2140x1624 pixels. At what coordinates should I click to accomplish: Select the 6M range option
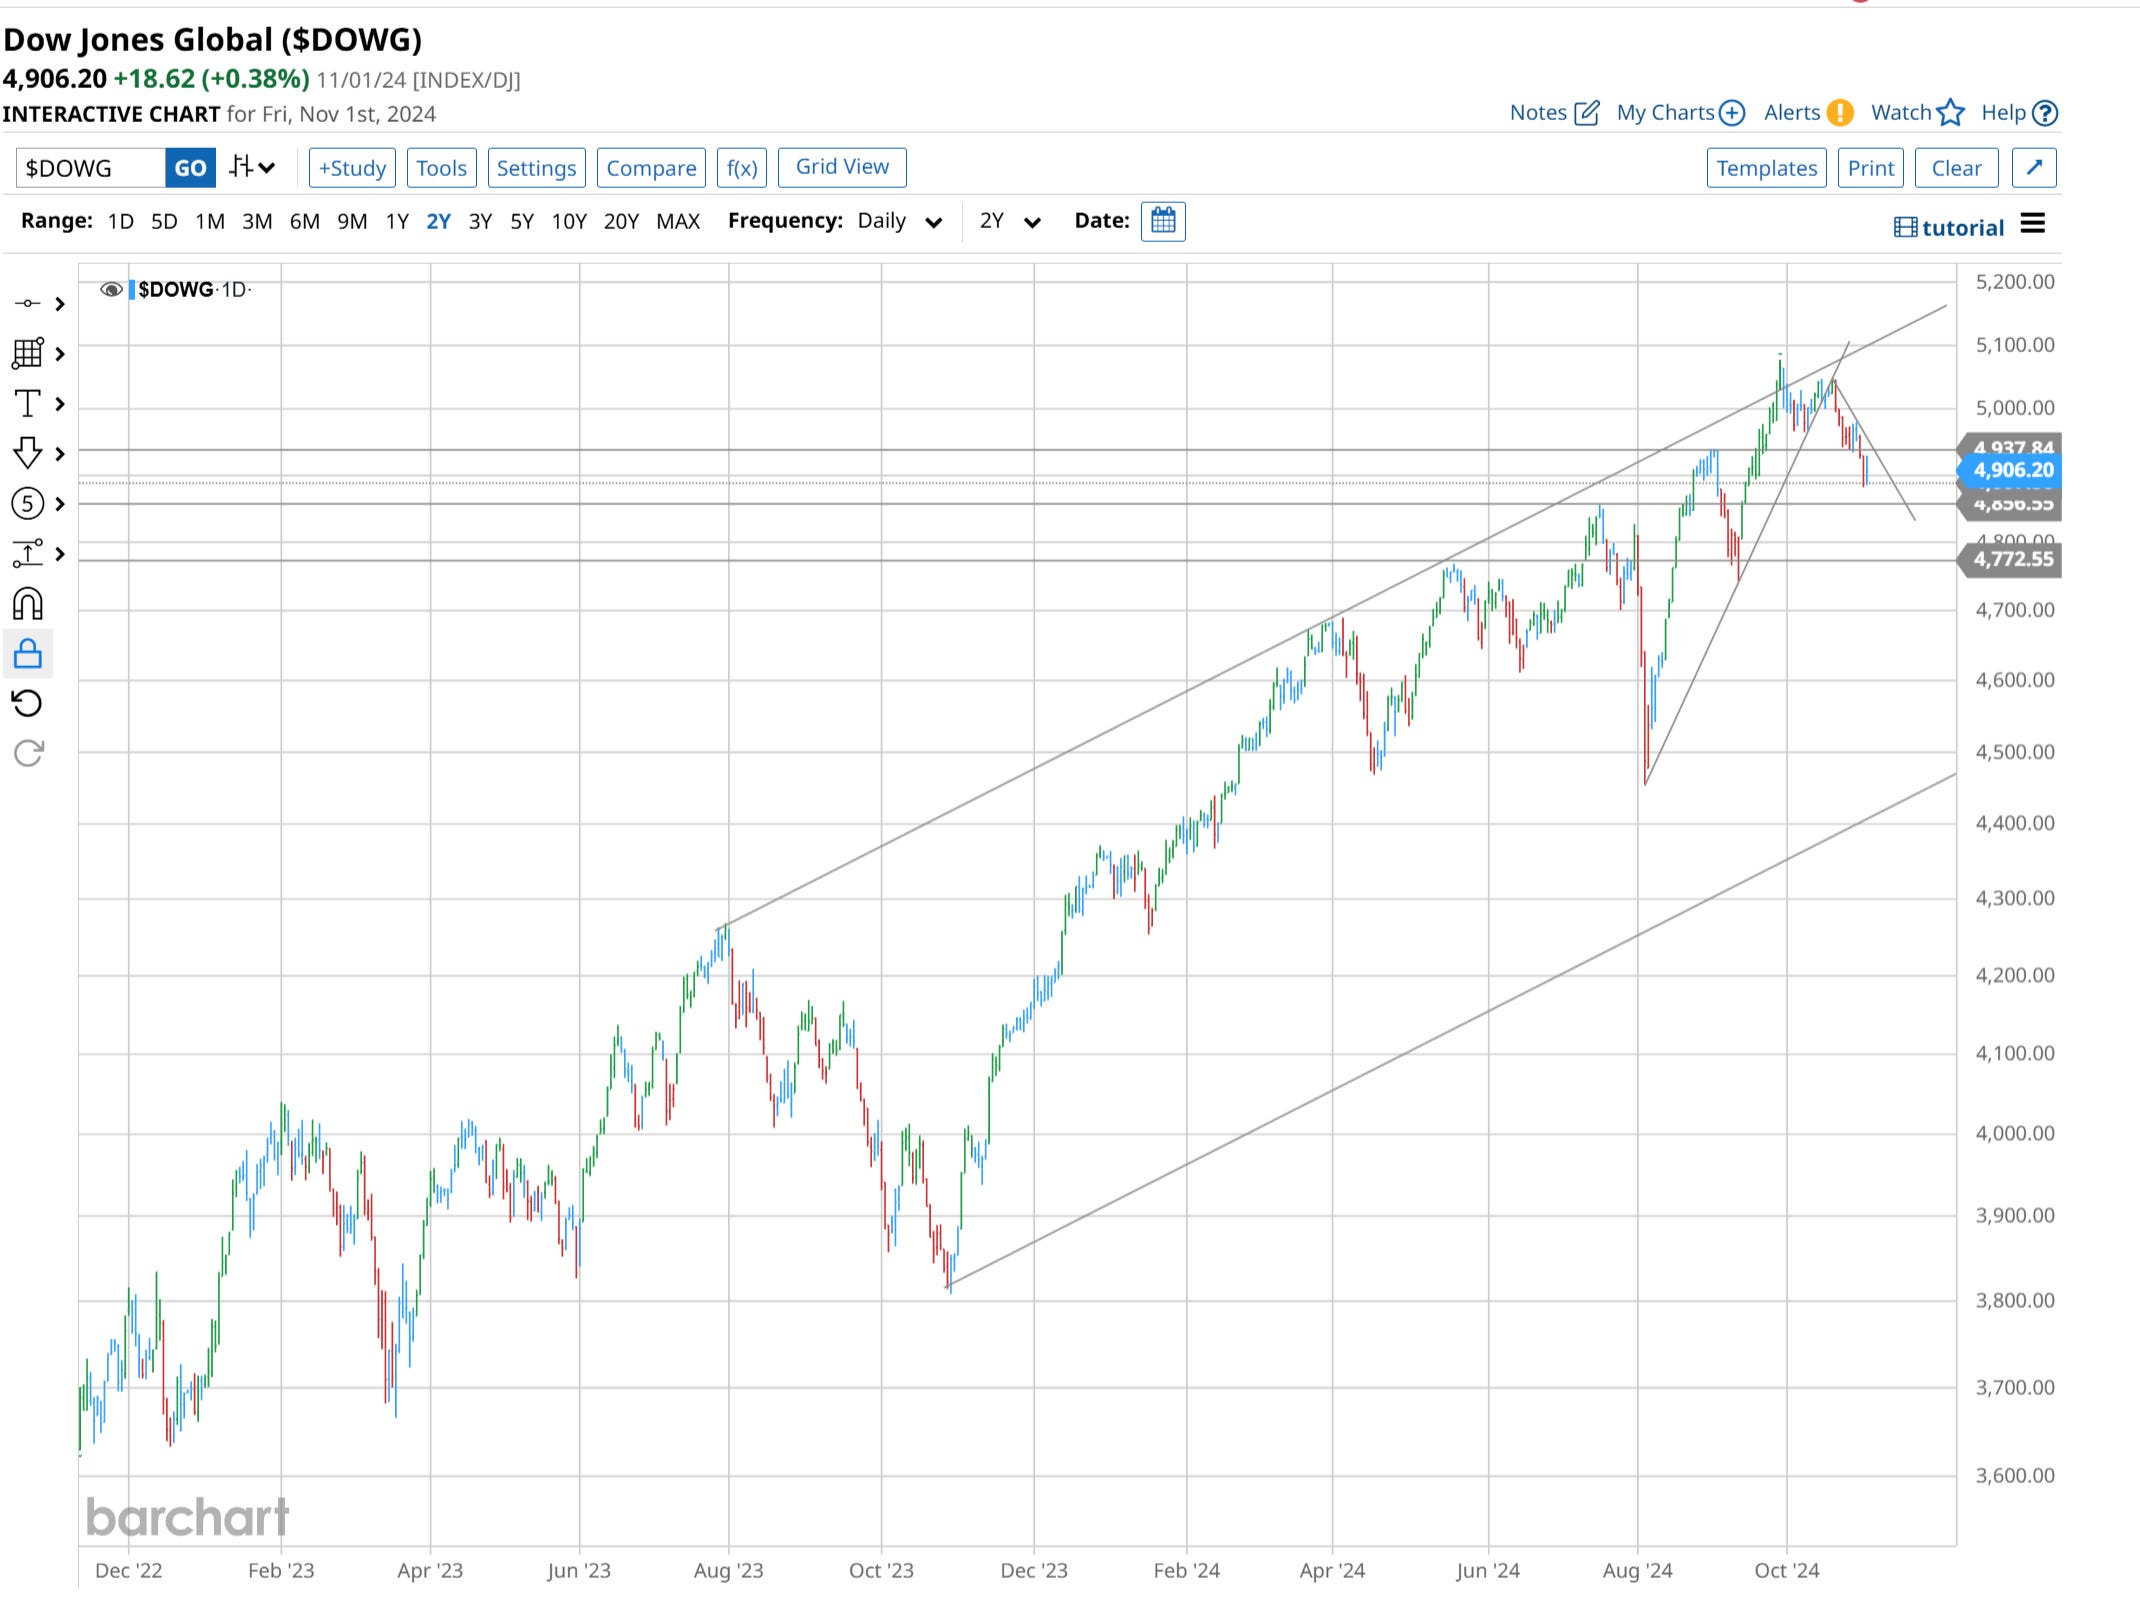click(304, 221)
